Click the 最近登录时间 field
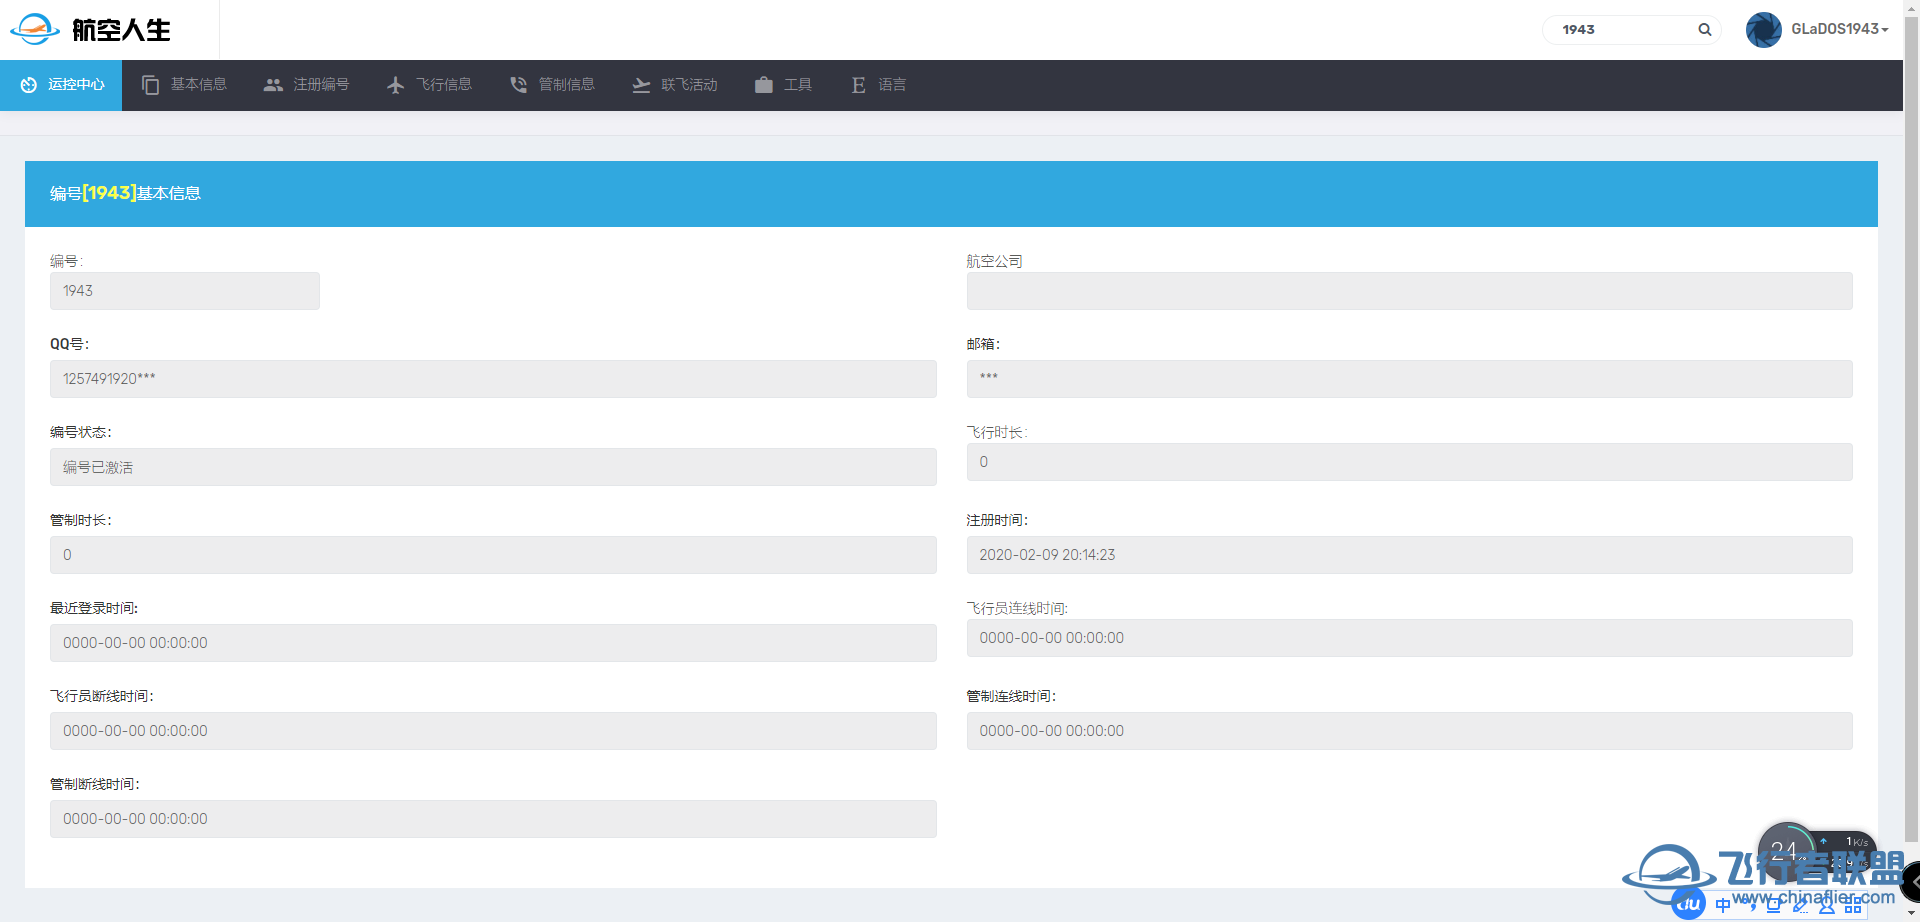 [493, 643]
